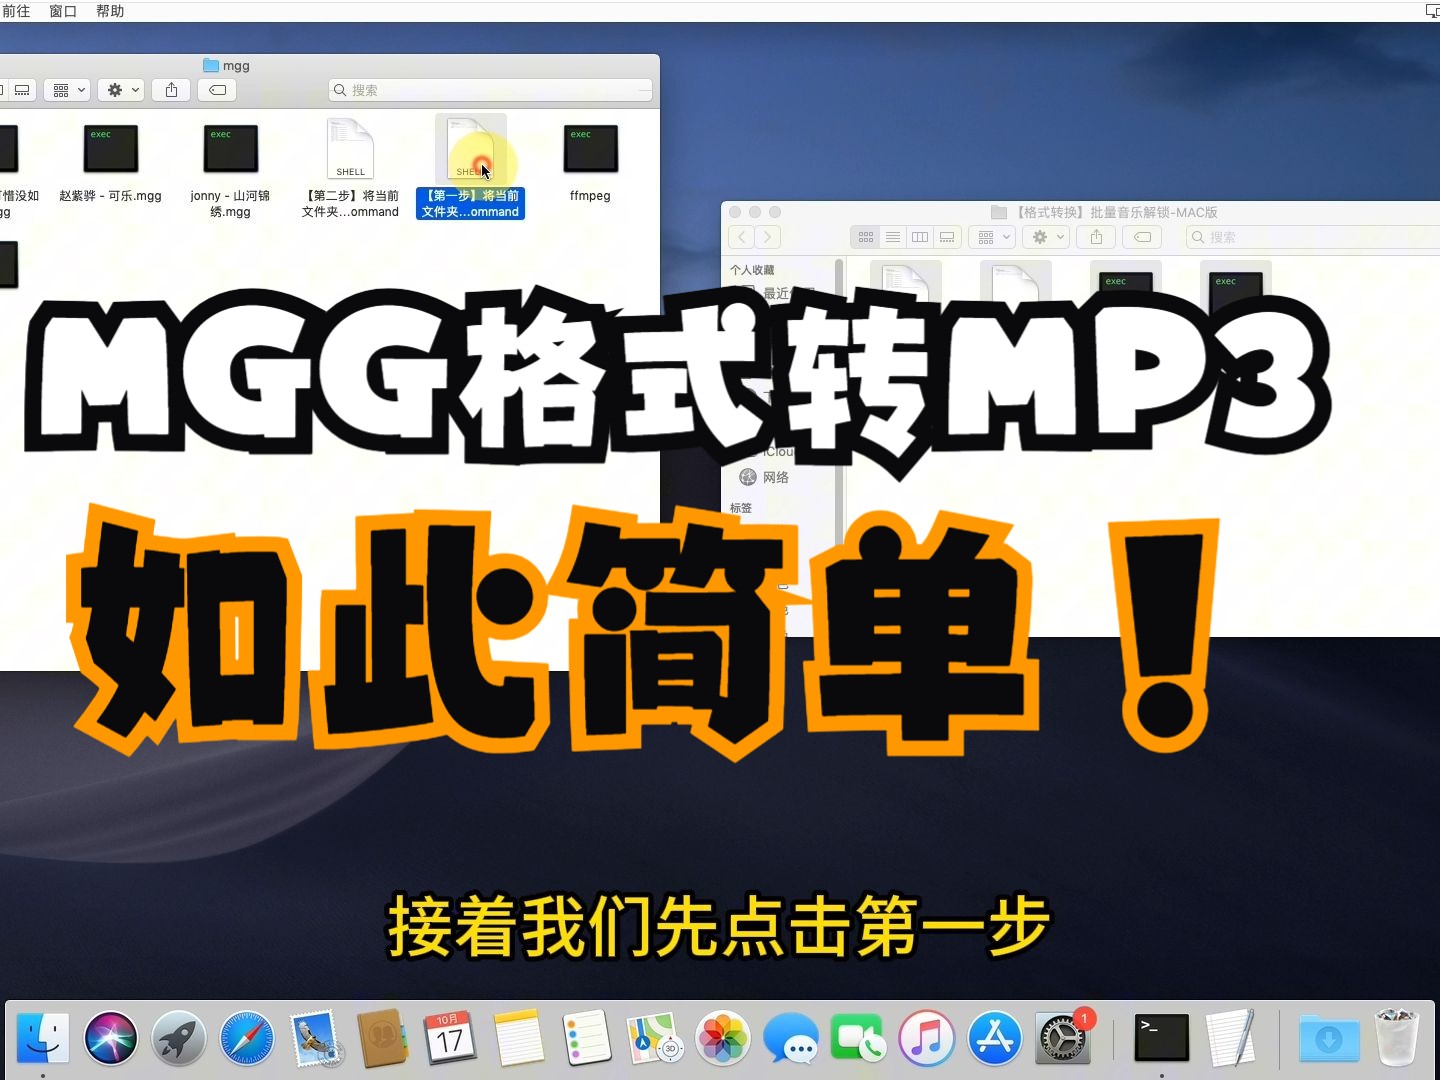Select the 【第二步】 shell command file
Viewport: 1440px width, 1080px height.
(350, 168)
